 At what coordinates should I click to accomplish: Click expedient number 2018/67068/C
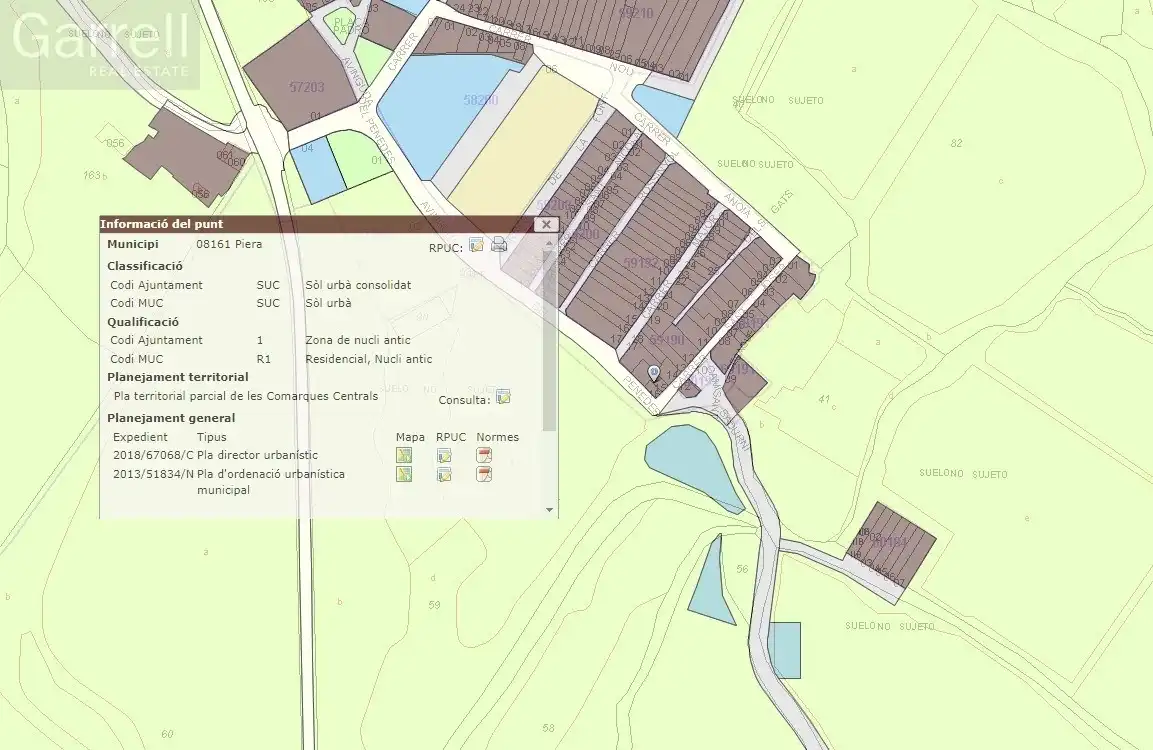pyautogui.click(x=153, y=455)
